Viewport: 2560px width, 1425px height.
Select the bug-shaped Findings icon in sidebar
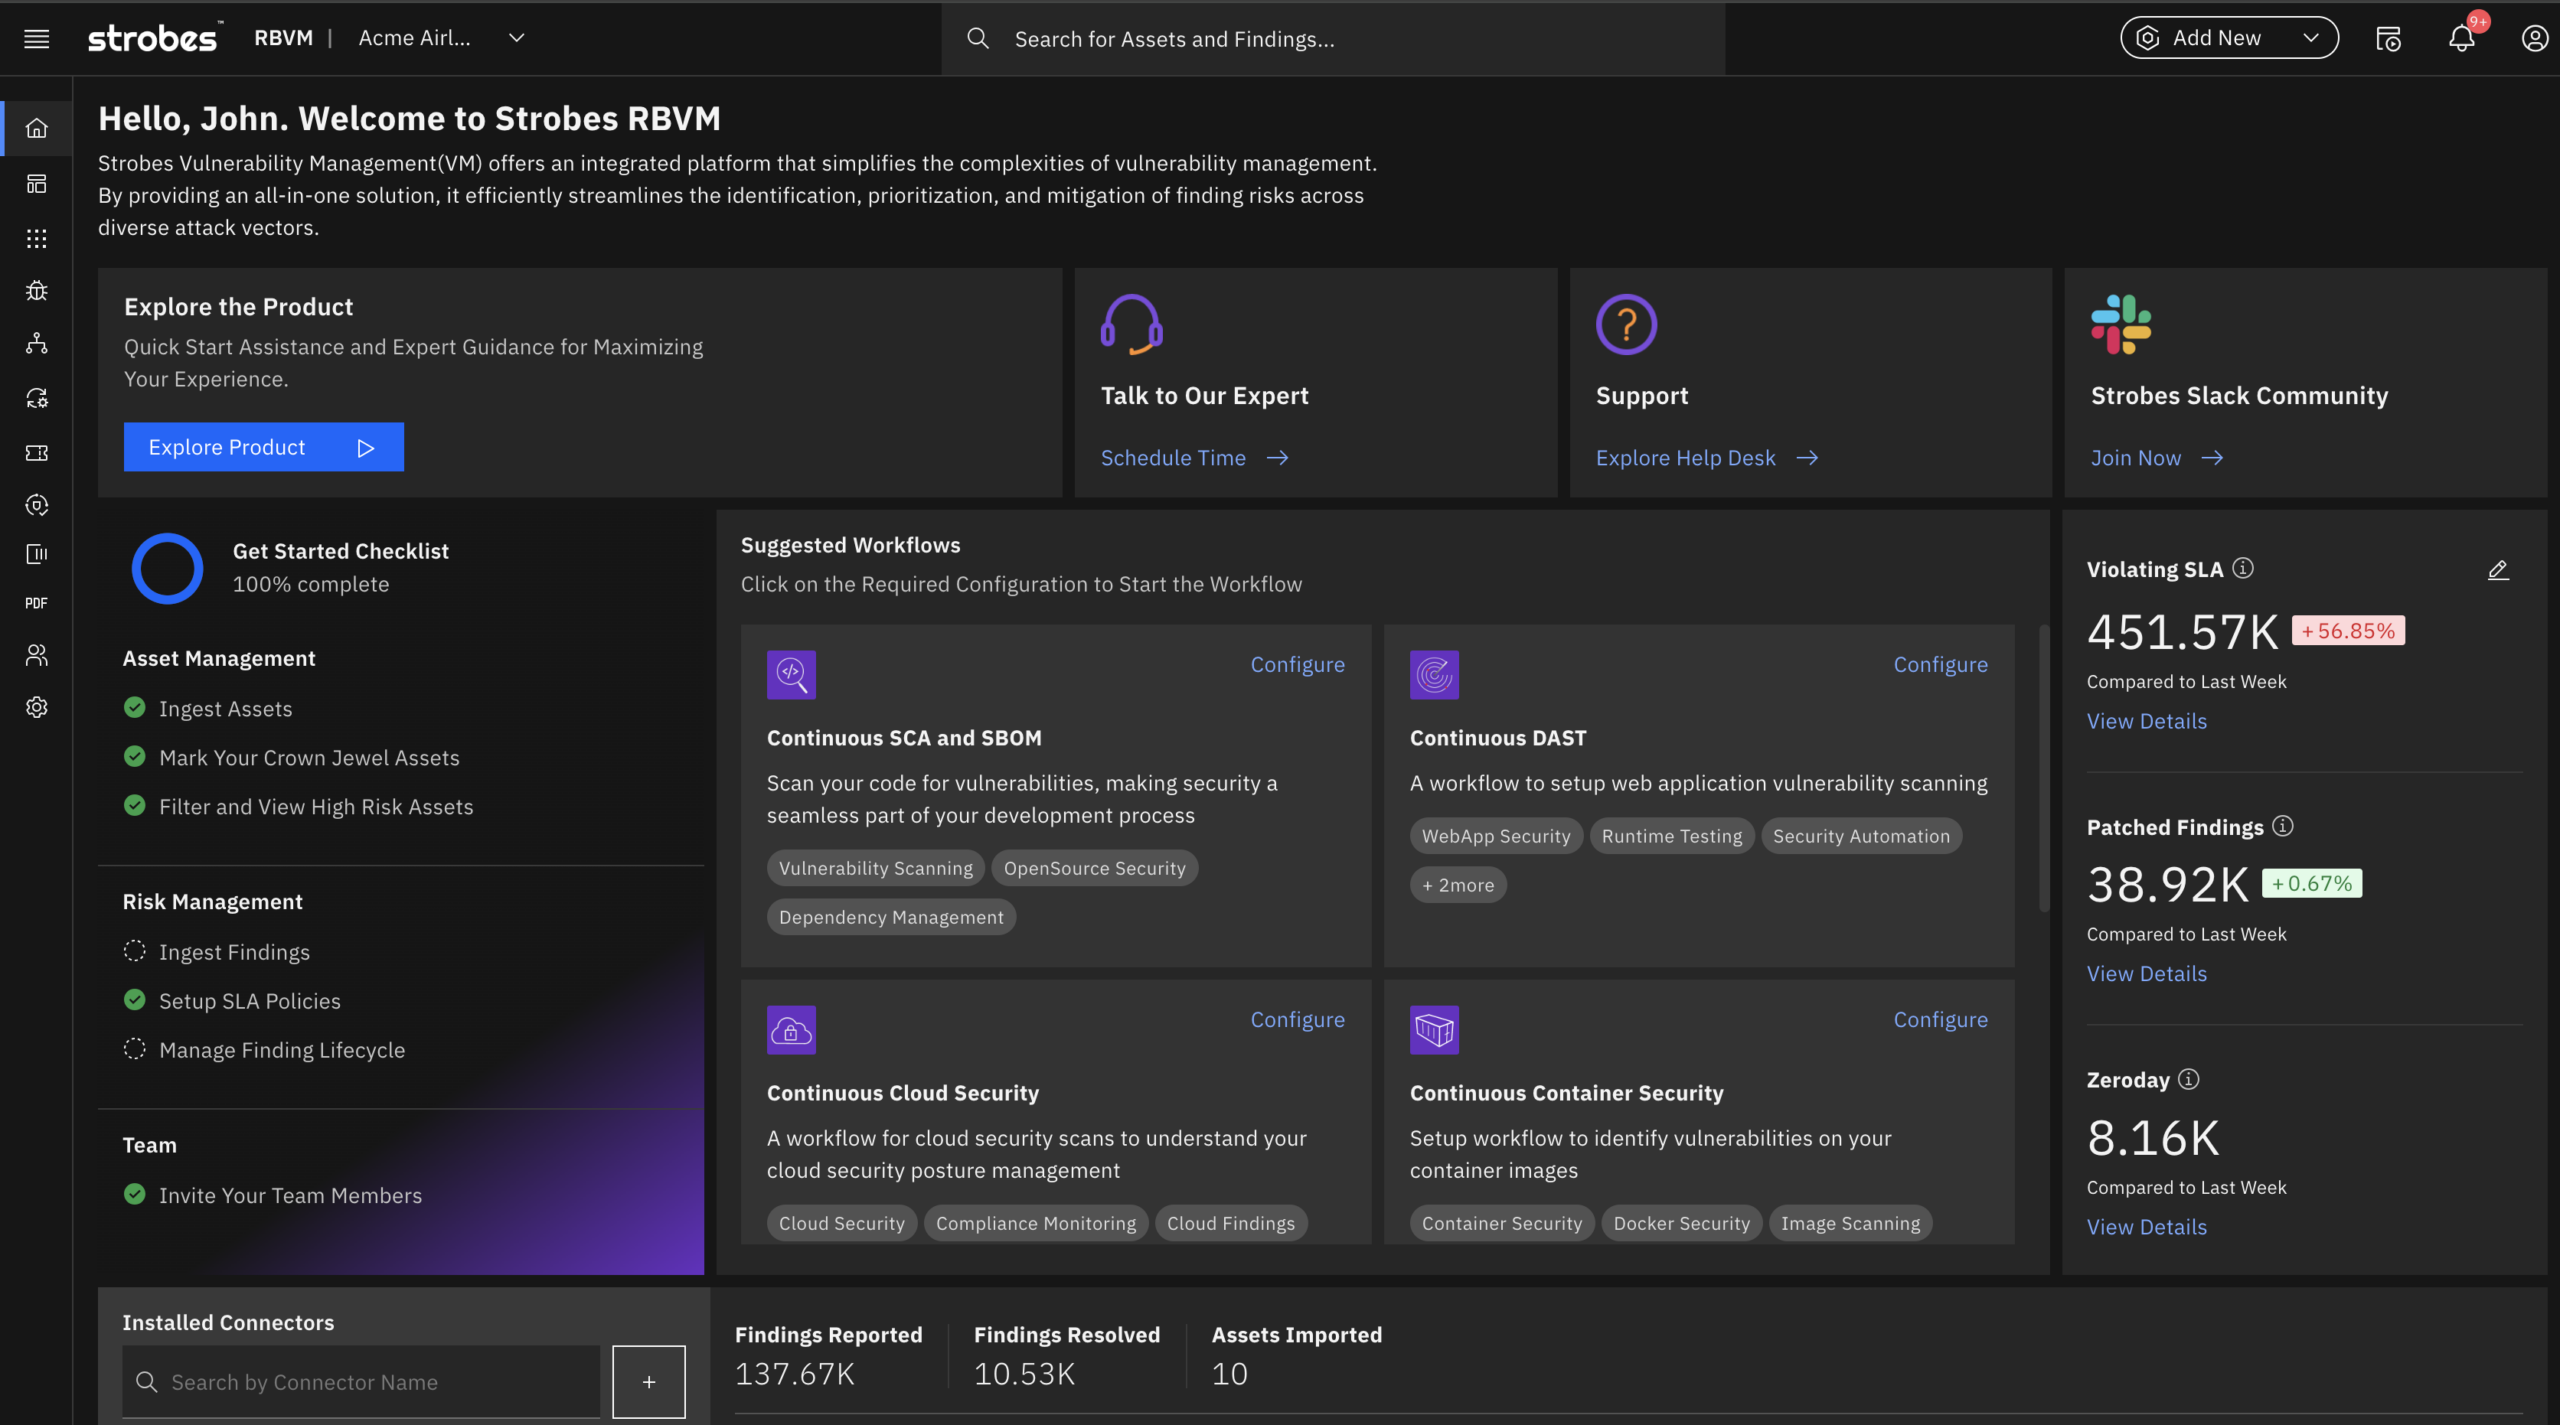[36, 290]
